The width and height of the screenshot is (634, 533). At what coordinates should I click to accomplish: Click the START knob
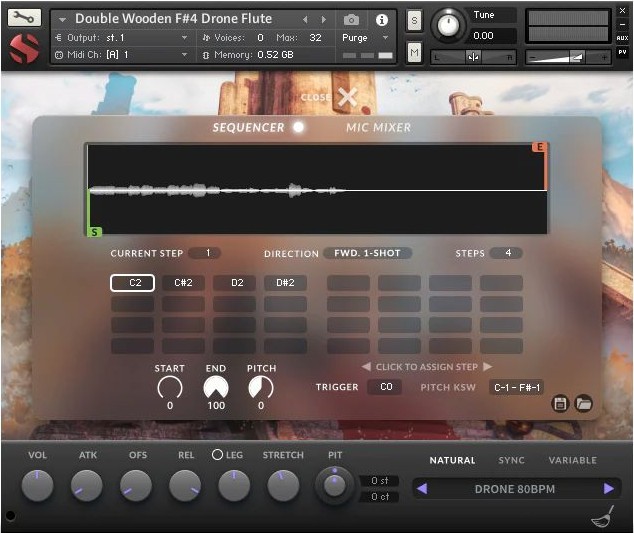169,387
